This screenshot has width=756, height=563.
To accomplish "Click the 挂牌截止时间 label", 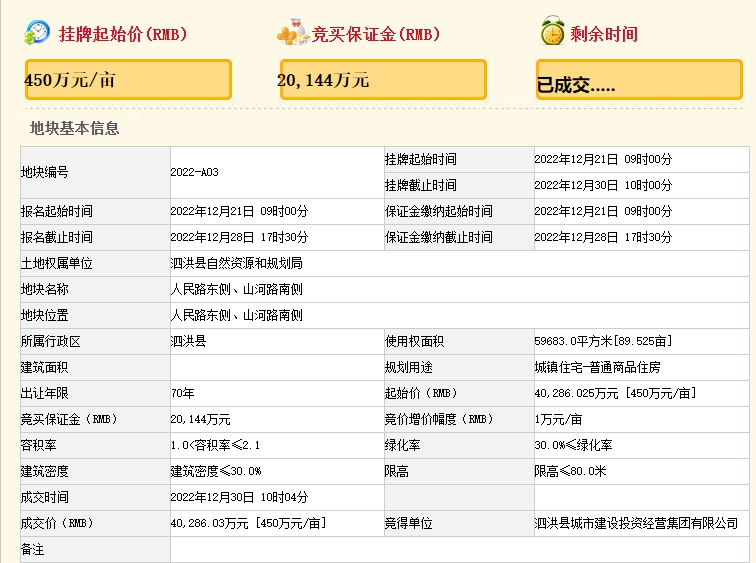I will pos(420,185).
